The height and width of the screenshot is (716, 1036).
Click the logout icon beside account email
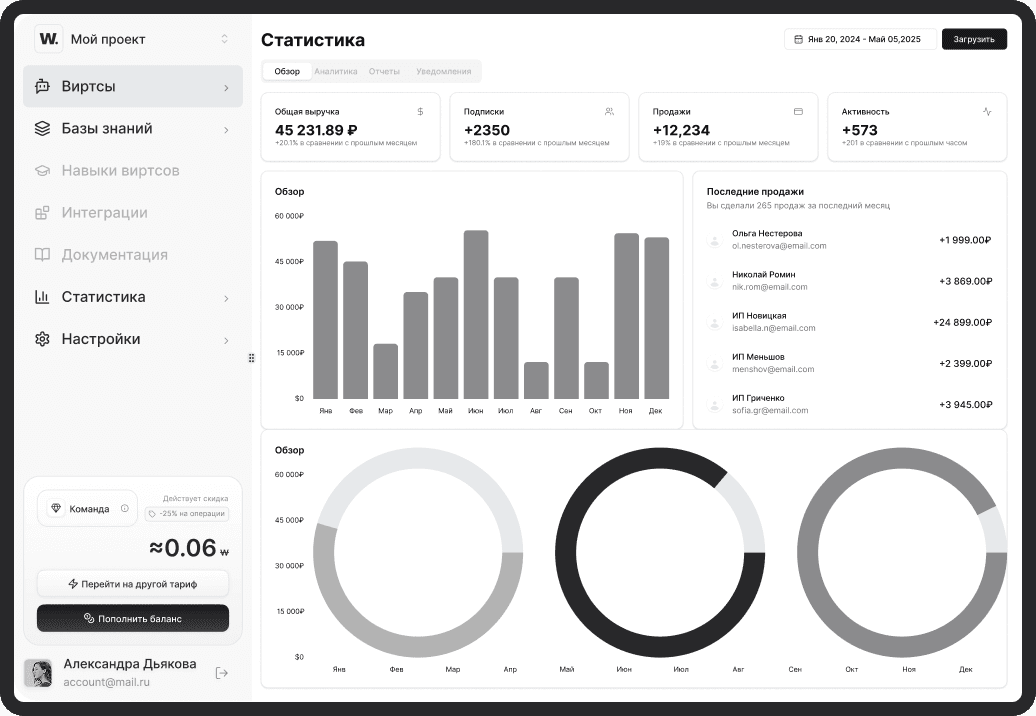coord(222,673)
